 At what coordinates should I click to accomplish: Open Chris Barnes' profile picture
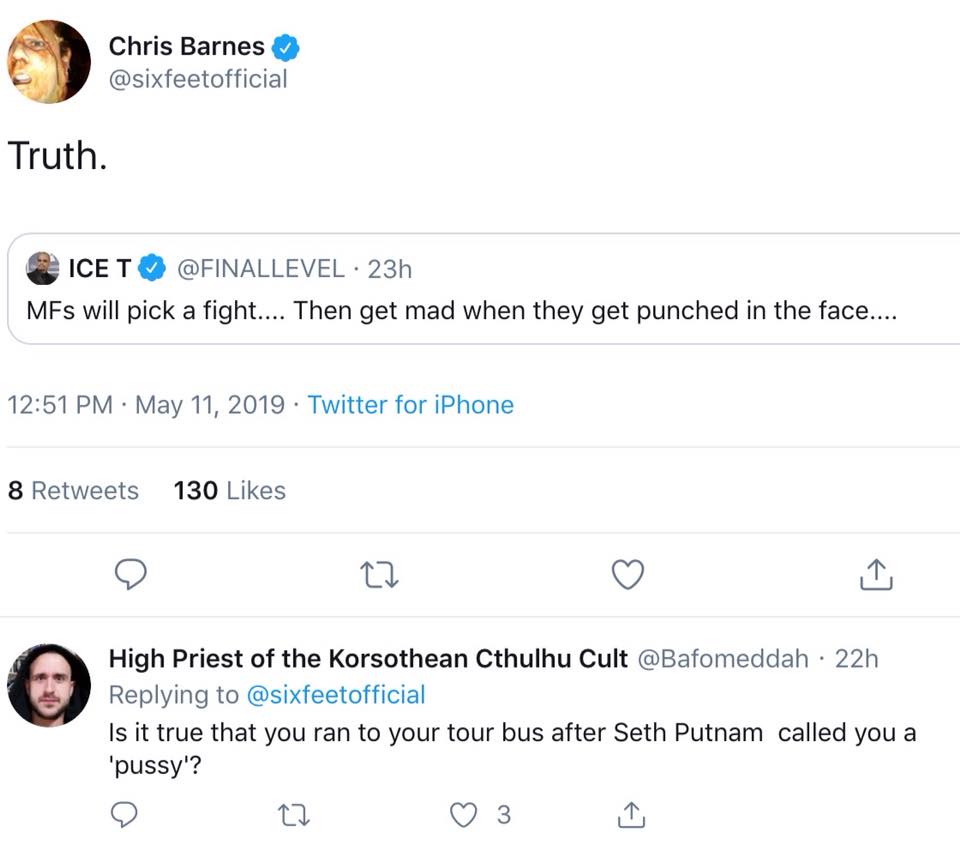click(x=49, y=61)
